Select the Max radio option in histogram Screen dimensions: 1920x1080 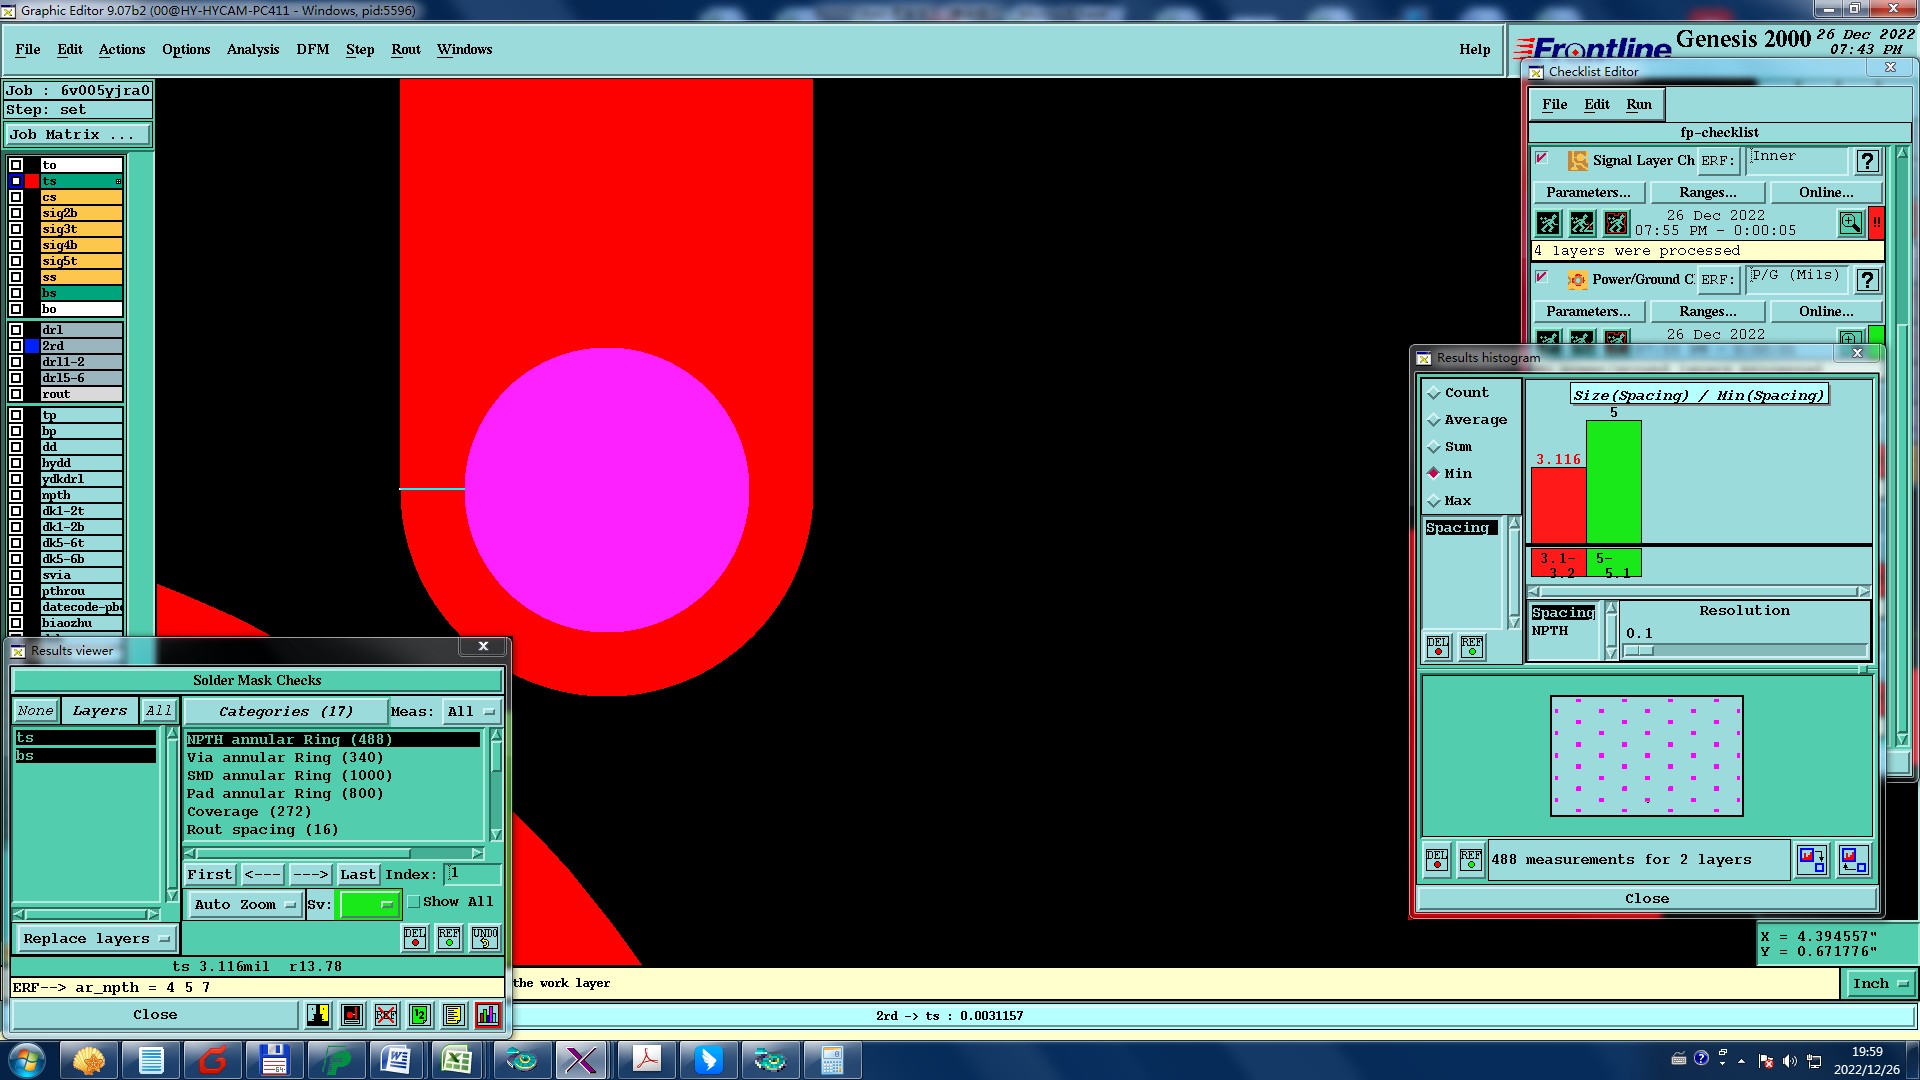click(x=1434, y=501)
